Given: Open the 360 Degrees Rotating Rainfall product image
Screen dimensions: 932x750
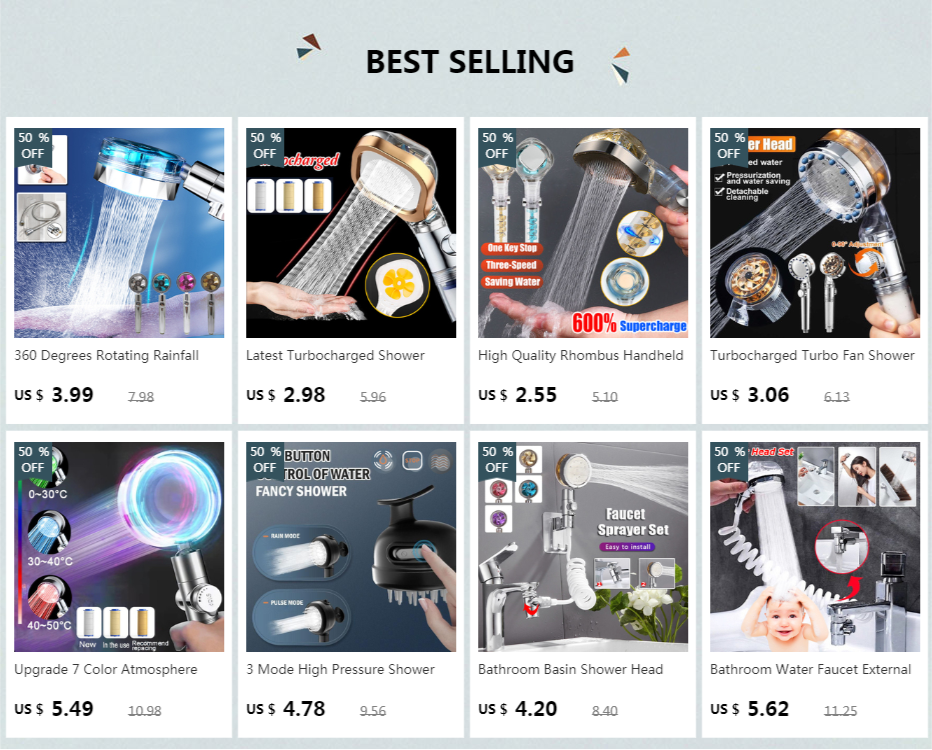Looking at the screenshot, I should [119, 233].
